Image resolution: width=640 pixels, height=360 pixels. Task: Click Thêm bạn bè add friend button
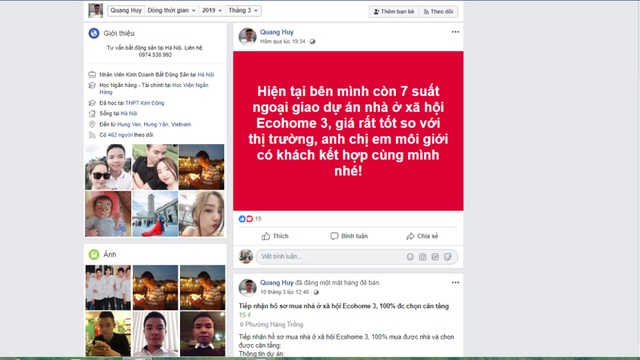click(394, 11)
